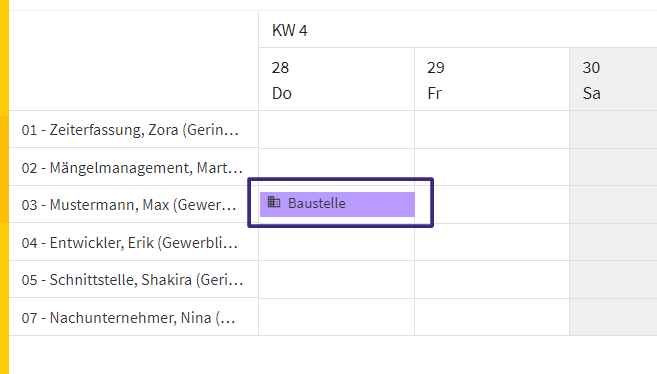Screen dimensions: 657x374
Task: Click Friday cell for Mustermann, Max
Action: tap(492, 205)
